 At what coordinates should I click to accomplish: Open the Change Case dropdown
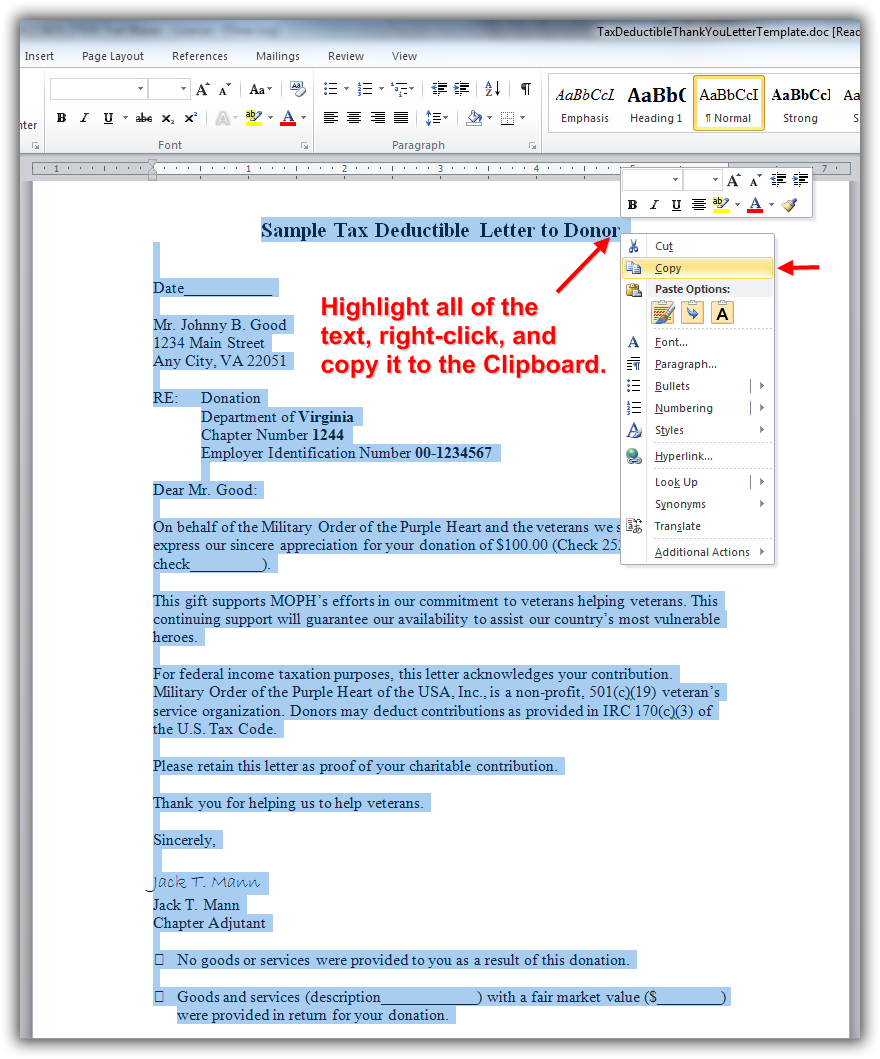[260, 89]
